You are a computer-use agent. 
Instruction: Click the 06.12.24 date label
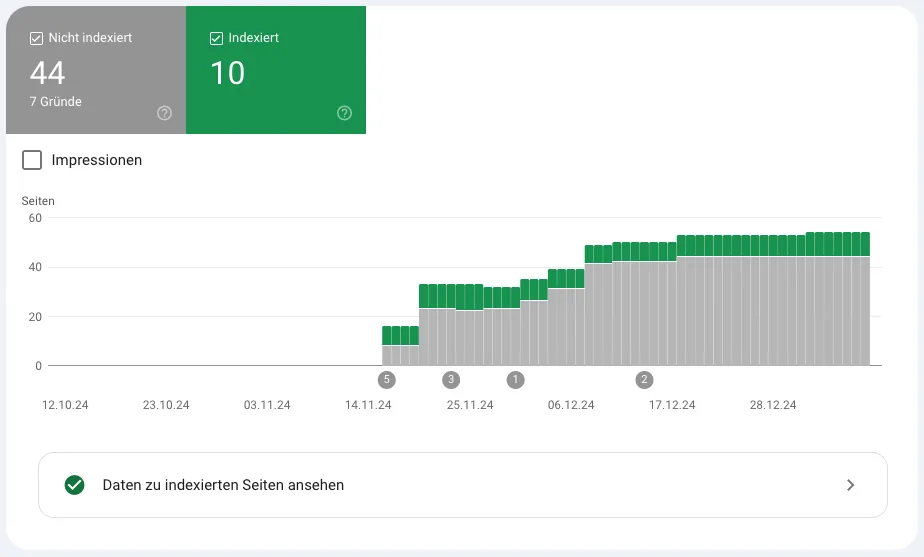571,405
